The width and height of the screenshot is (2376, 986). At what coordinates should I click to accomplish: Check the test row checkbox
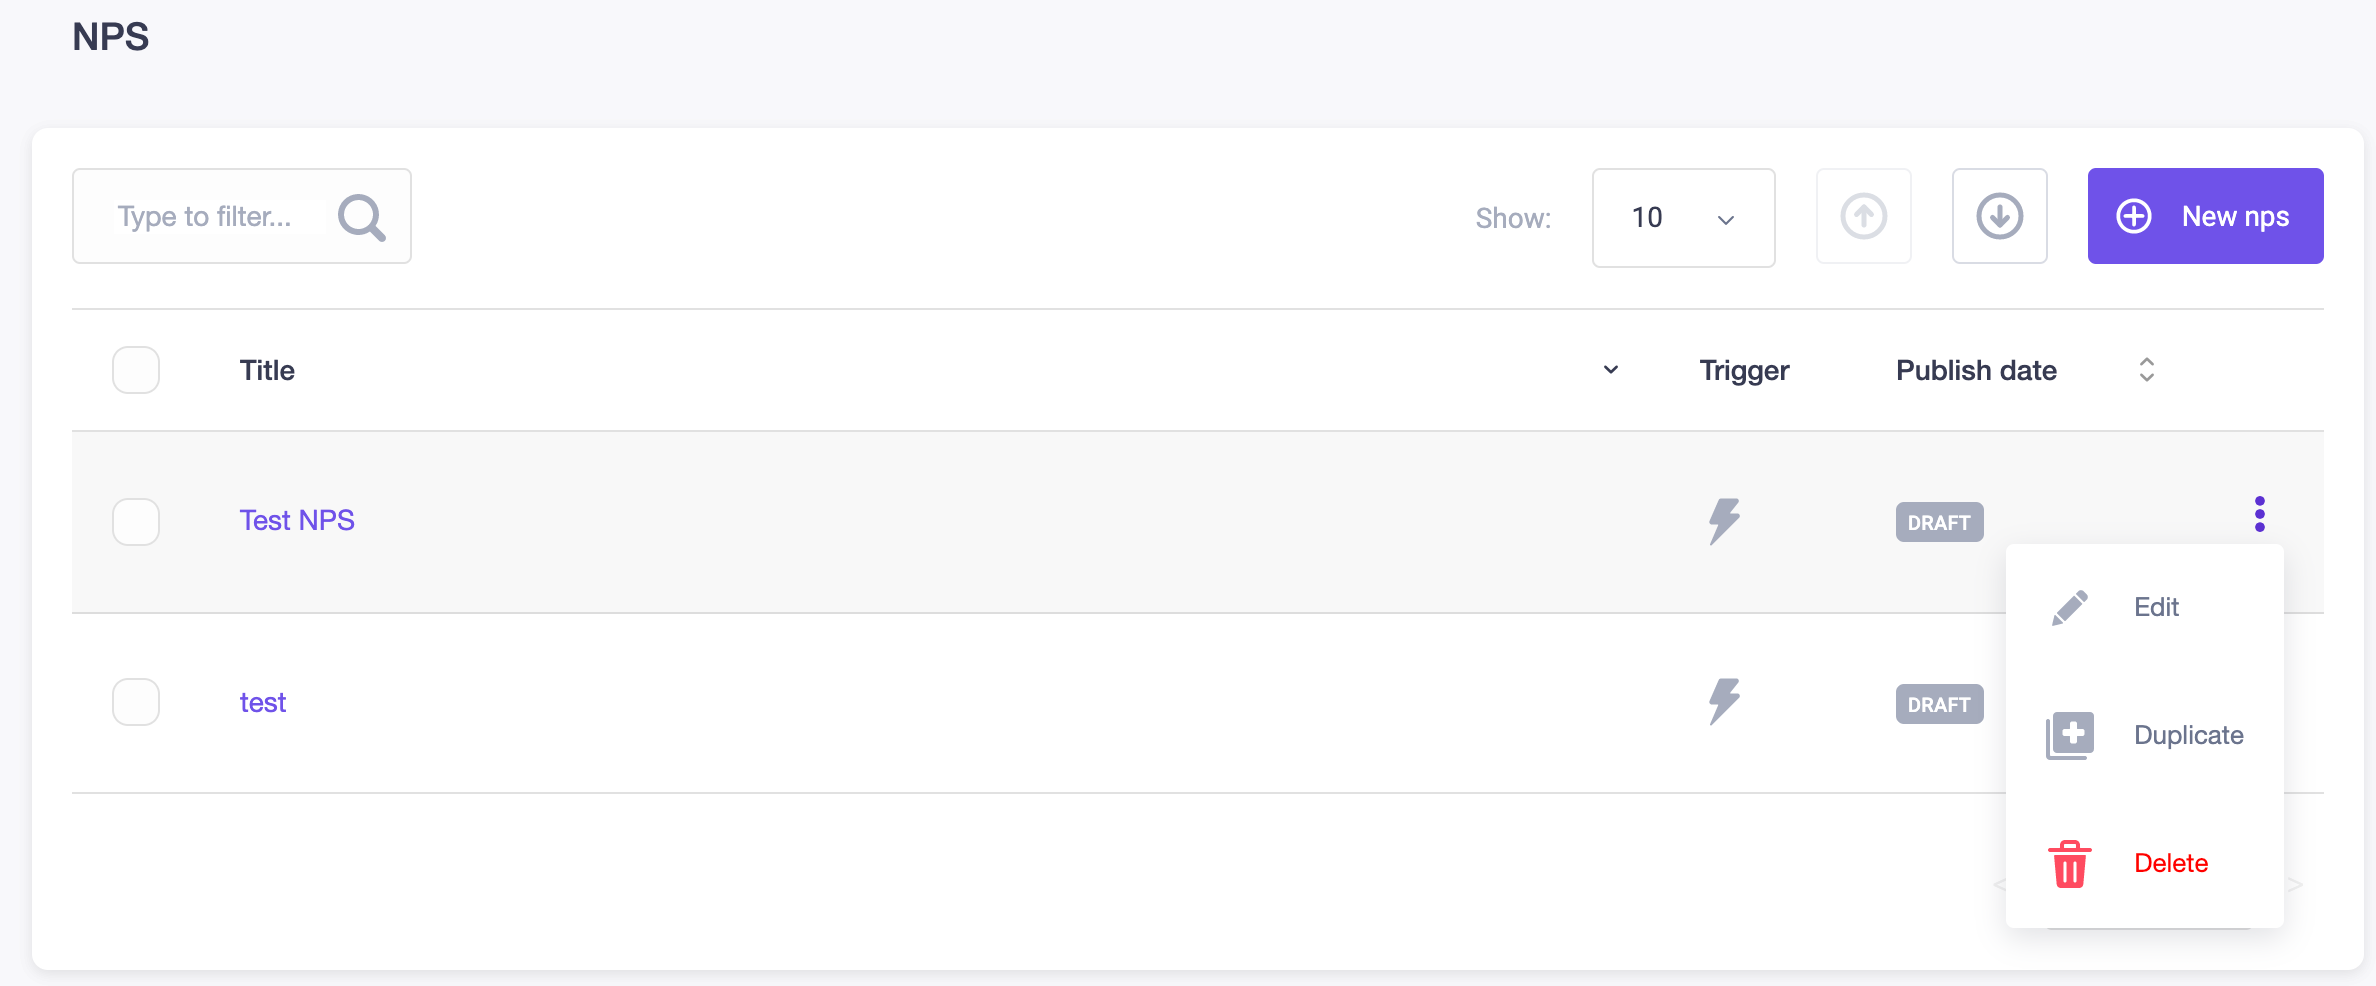click(x=136, y=702)
